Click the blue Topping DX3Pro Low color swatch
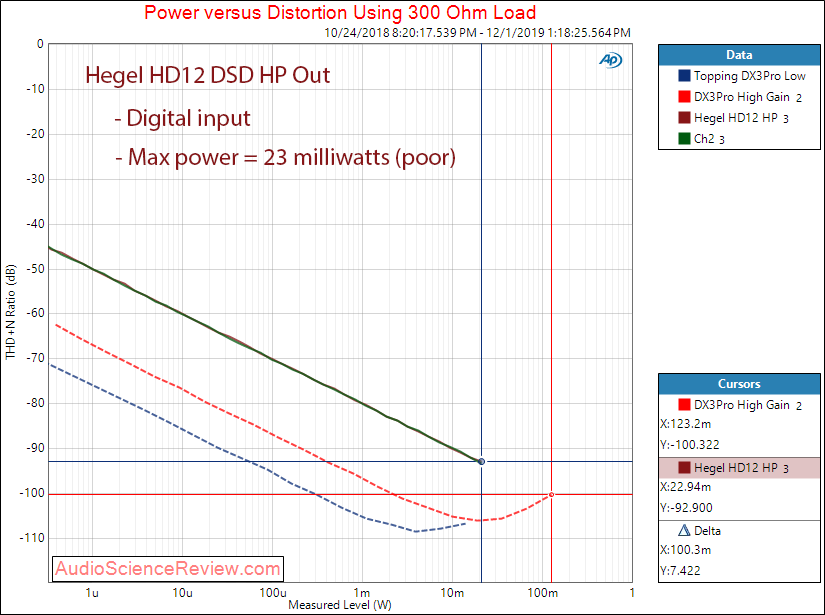This screenshot has width=825, height=615. (x=684, y=76)
